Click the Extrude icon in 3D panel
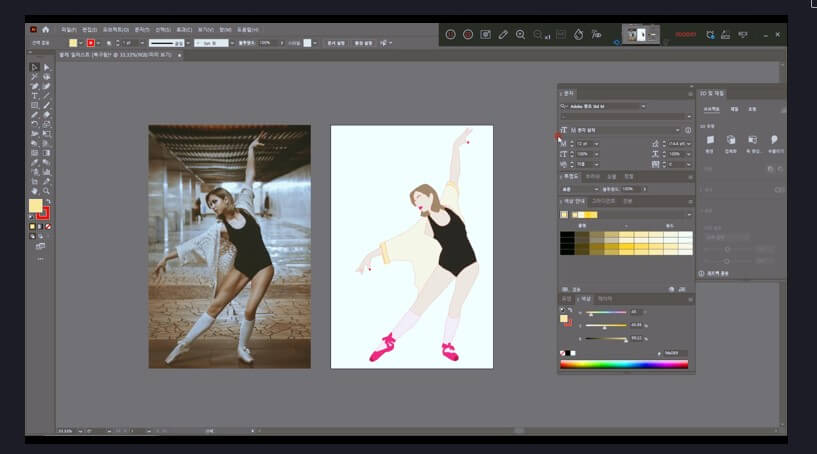817x454 pixels. click(x=731, y=140)
